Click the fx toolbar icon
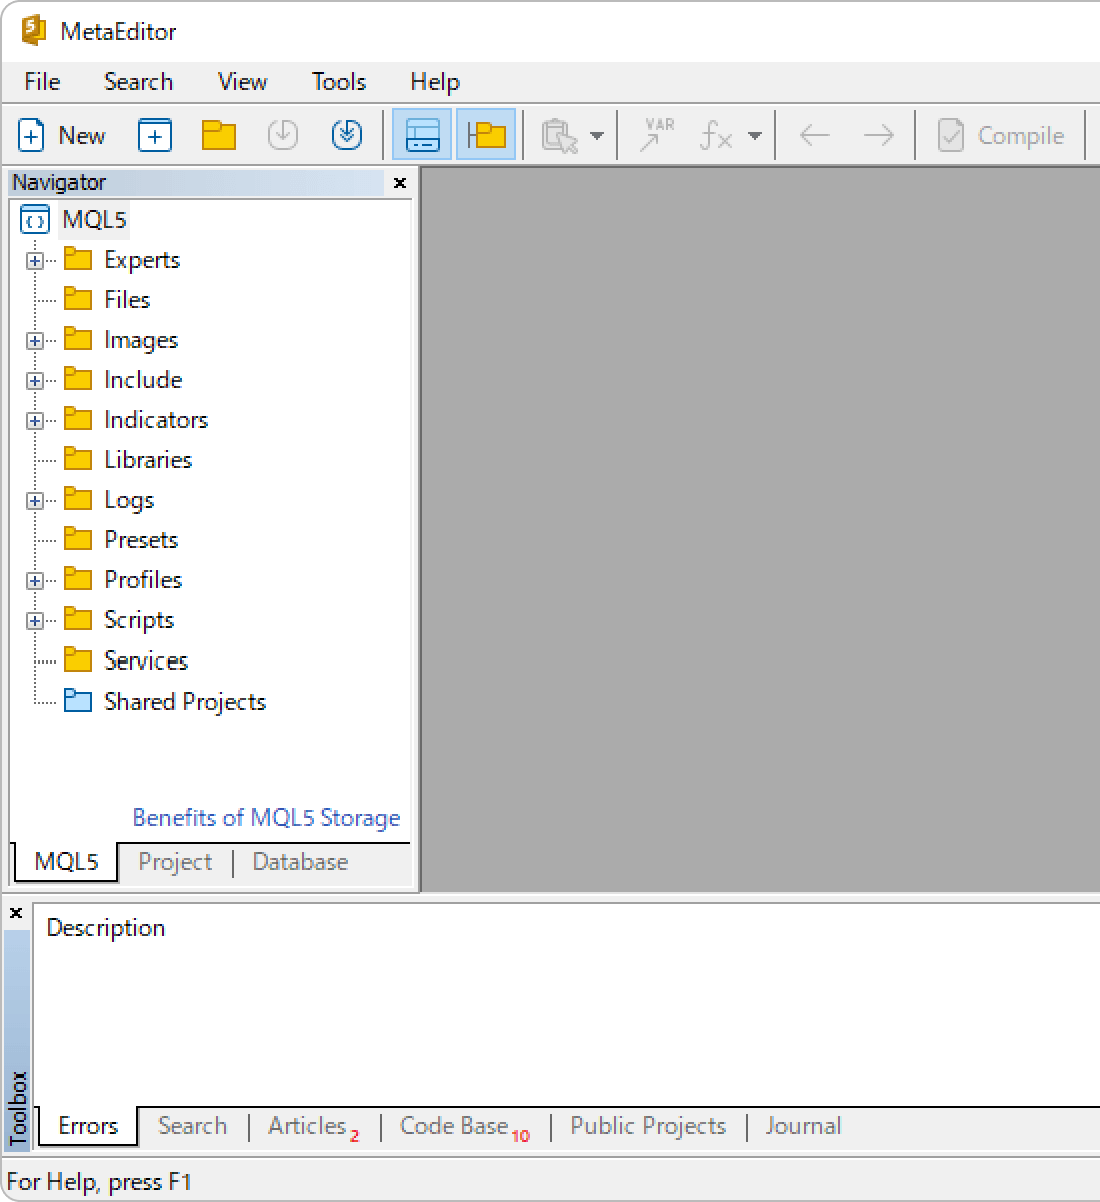1100x1202 pixels. point(716,135)
